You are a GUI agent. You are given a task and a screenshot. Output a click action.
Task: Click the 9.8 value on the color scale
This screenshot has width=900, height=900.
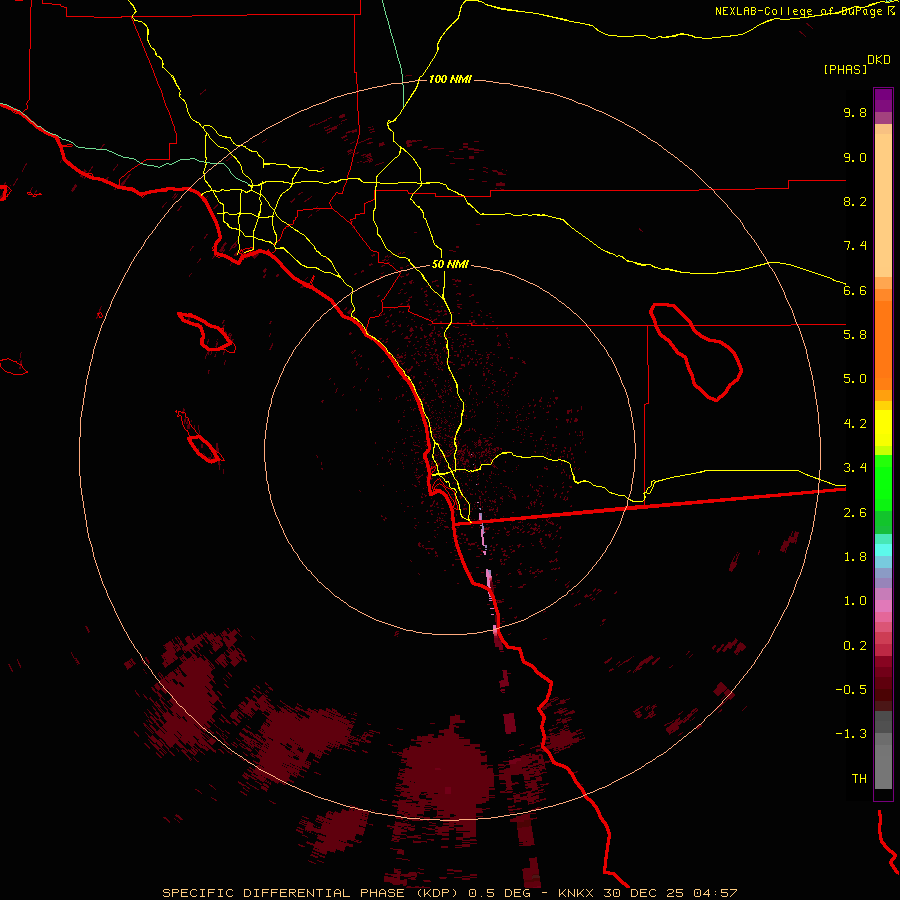click(855, 112)
